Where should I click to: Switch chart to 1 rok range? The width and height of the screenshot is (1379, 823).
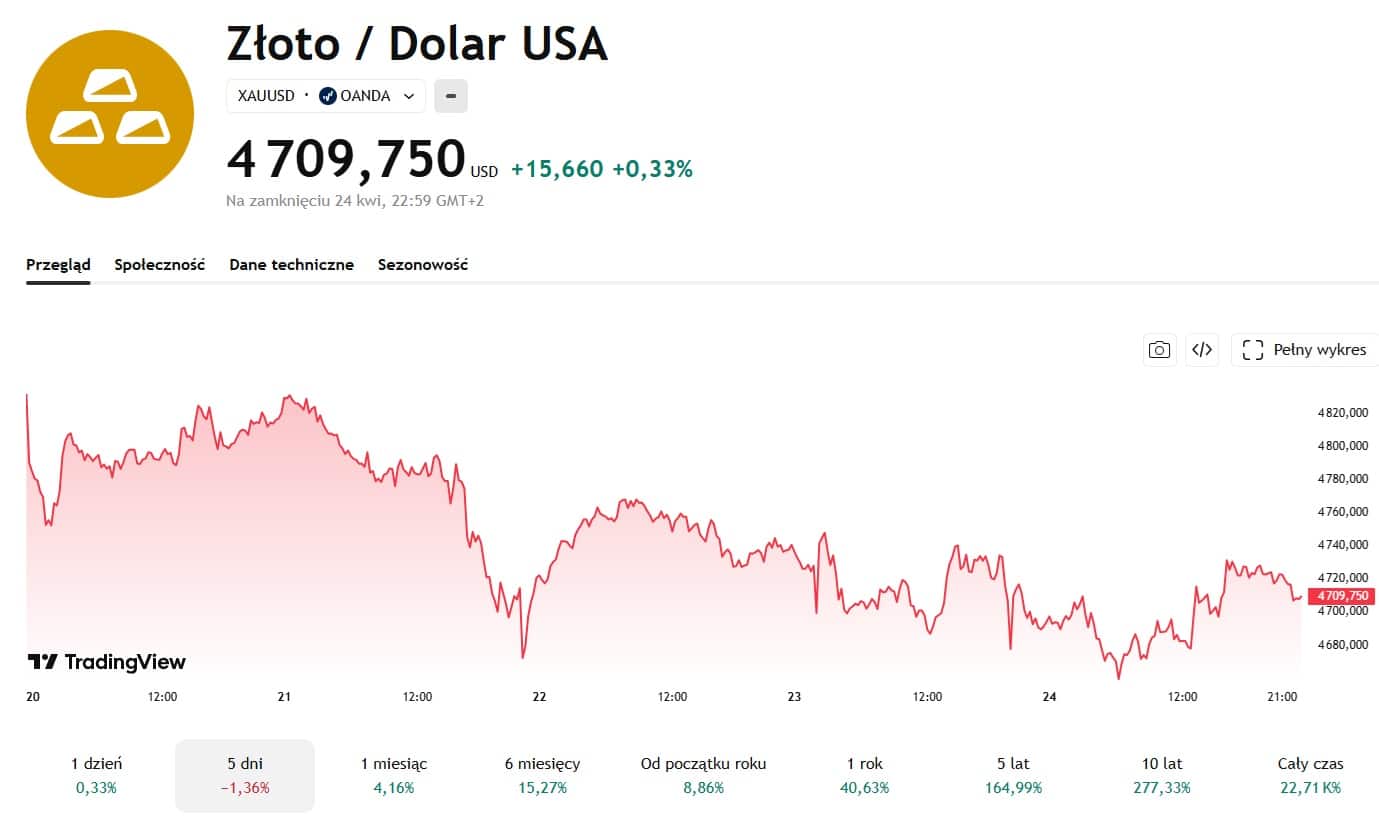[864, 775]
